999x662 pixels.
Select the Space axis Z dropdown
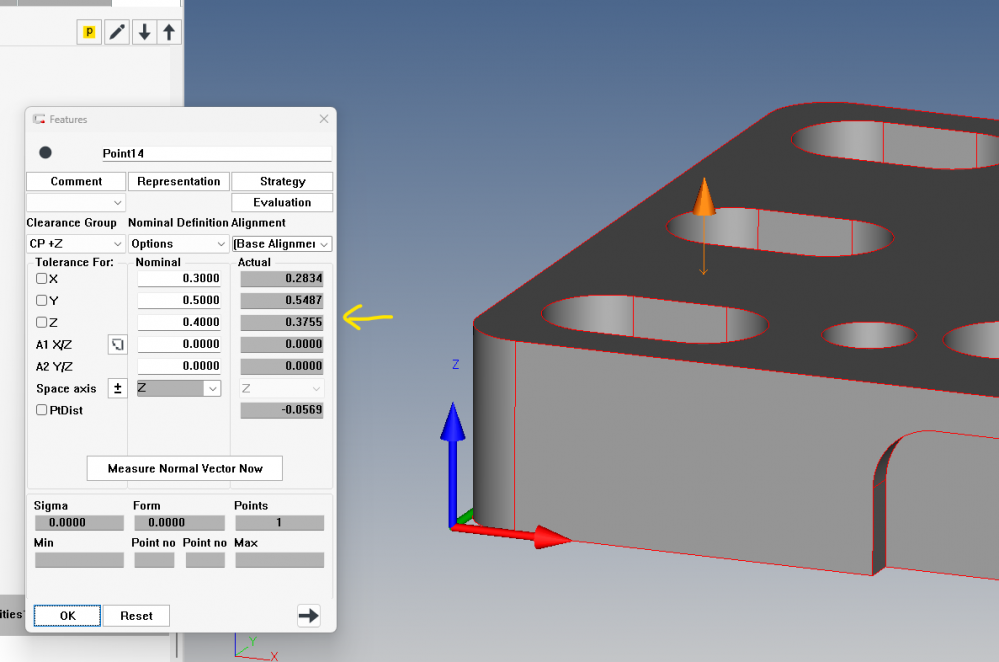[179, 388]
